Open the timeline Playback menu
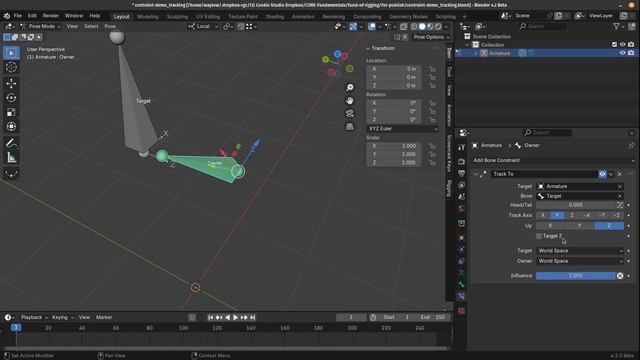This screenshot has width=640, height=360. coord(34,317)
